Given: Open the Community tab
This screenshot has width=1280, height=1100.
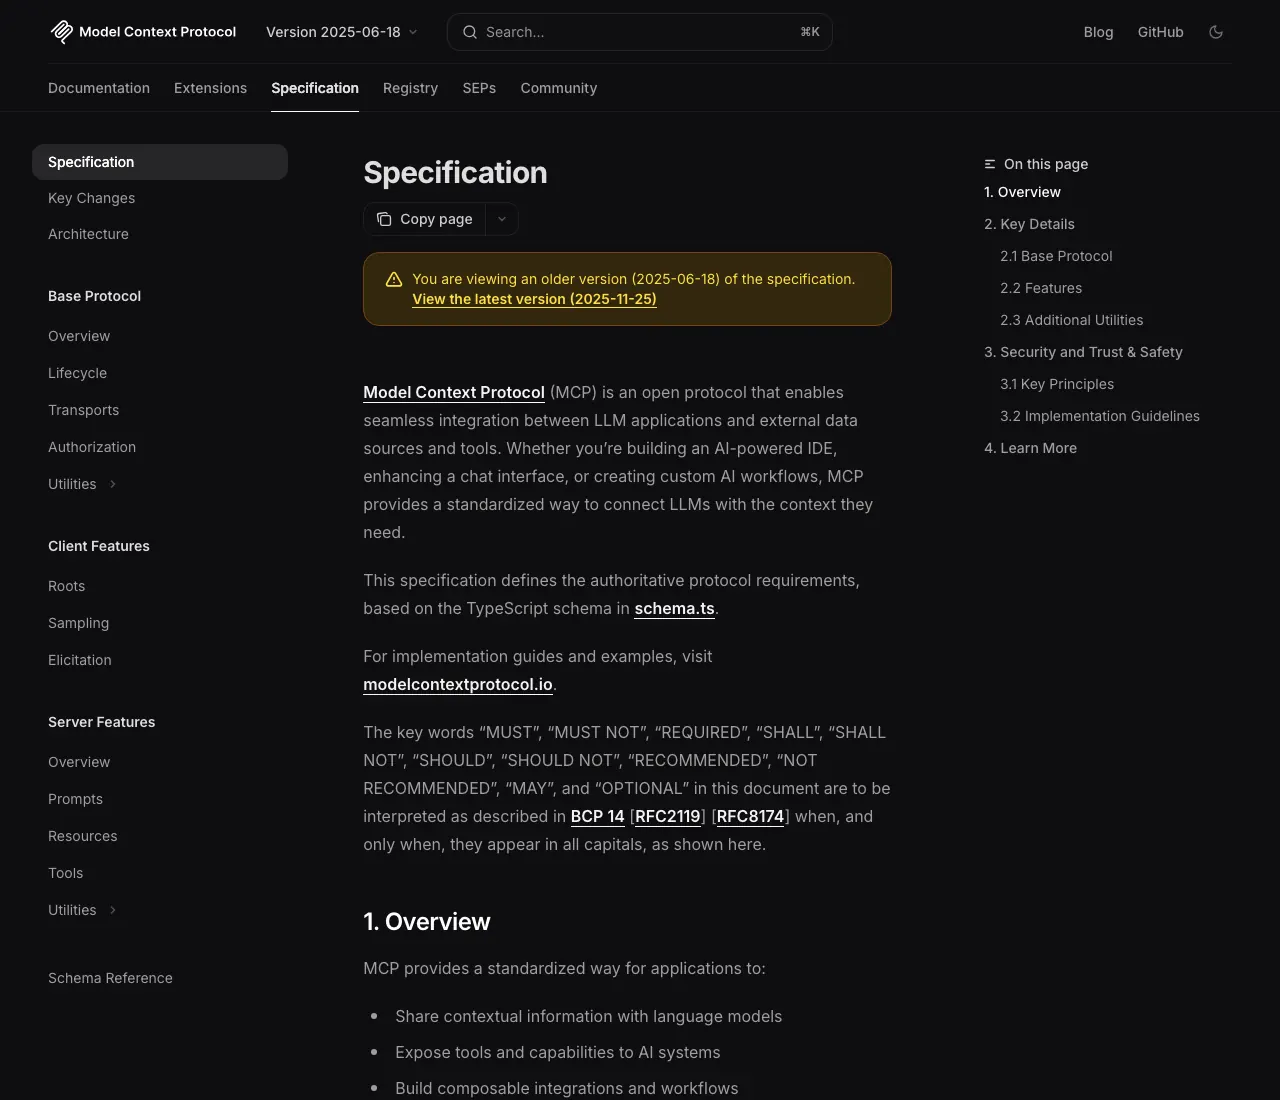Looking at the screenshot, I should pyautogui.click(x=559, y=88).
